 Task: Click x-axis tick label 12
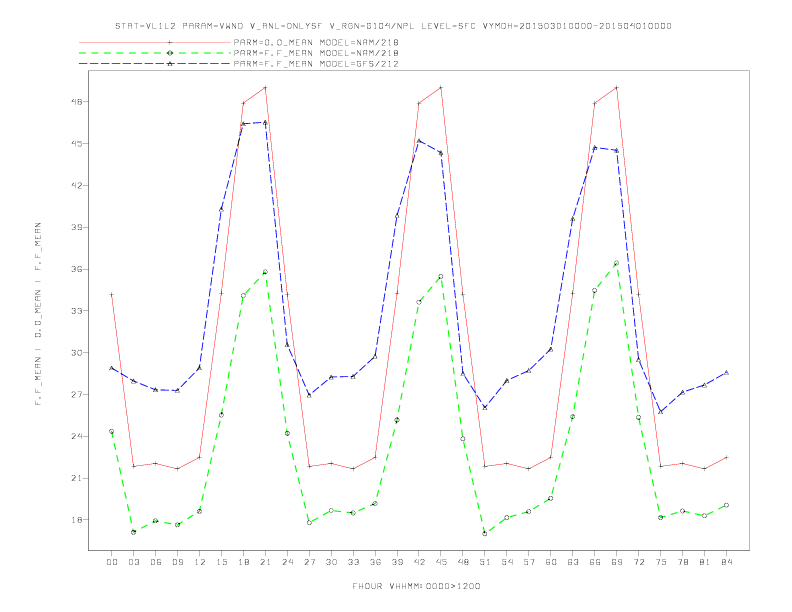point(200,562)
